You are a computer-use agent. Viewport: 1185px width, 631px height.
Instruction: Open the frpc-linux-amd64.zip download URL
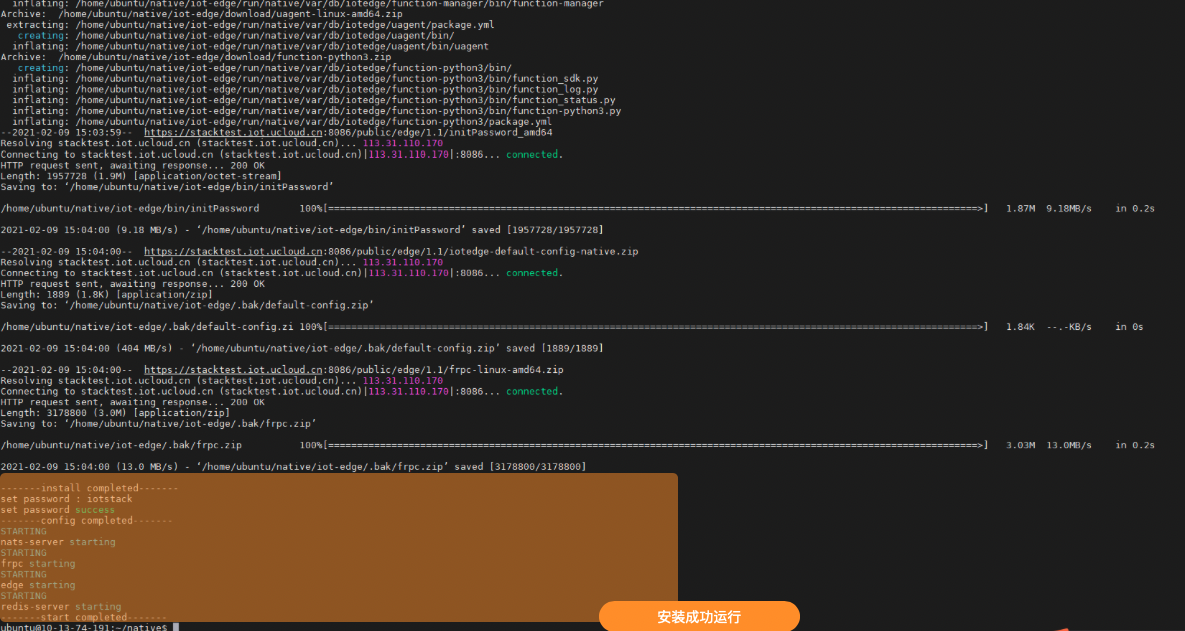click(353, 369)
